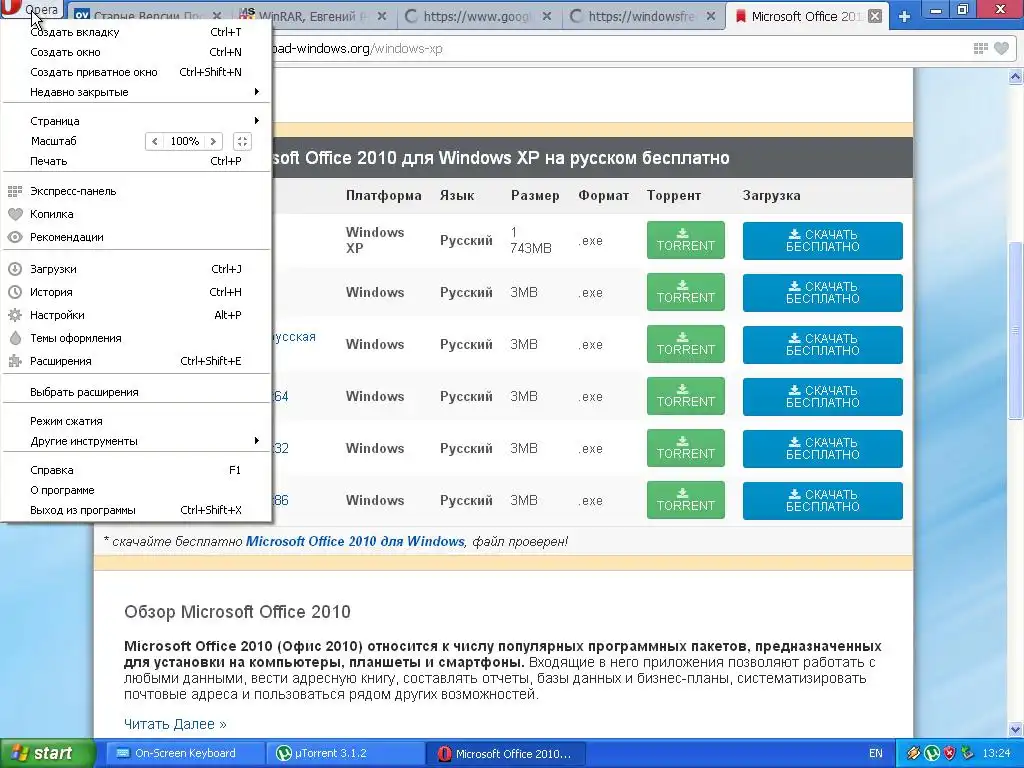Click the 1 743MB size cell
1024x768 pixels.
click(530, 240)
